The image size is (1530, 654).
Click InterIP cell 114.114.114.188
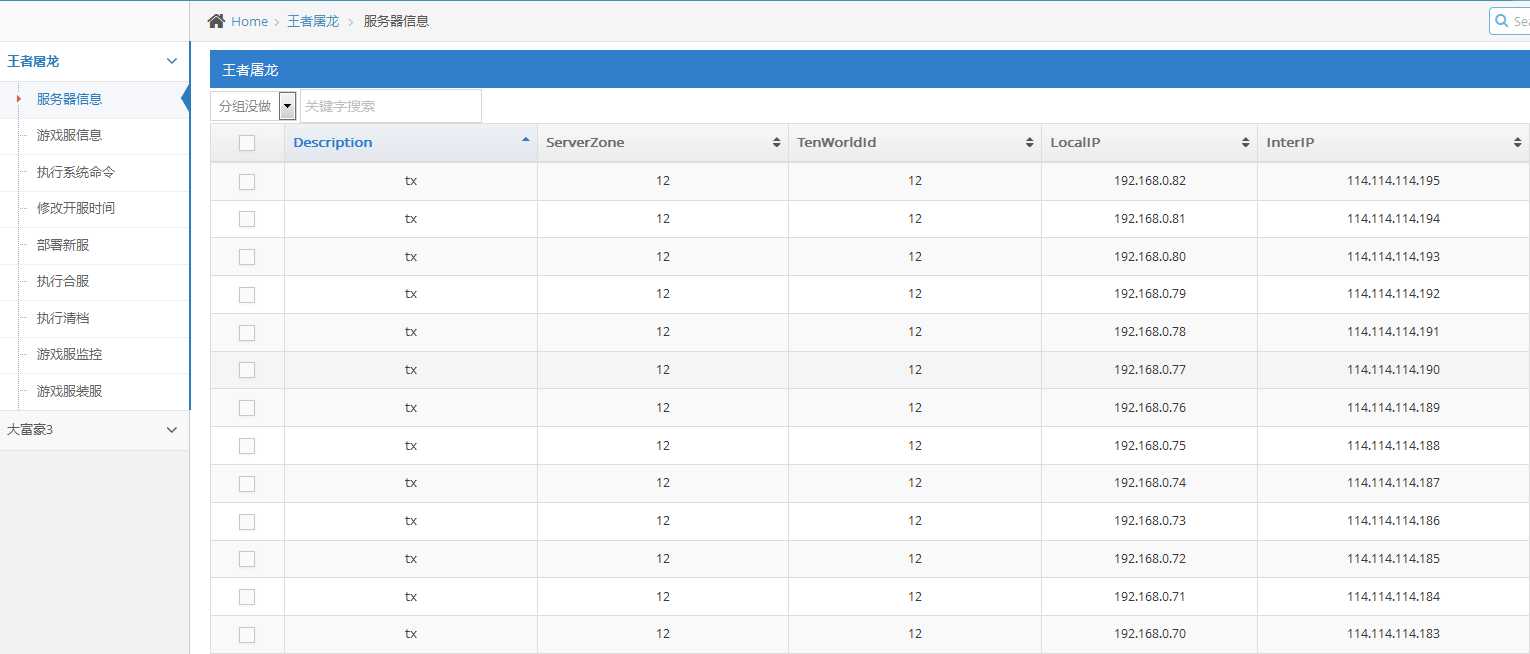click(1393, 446)
